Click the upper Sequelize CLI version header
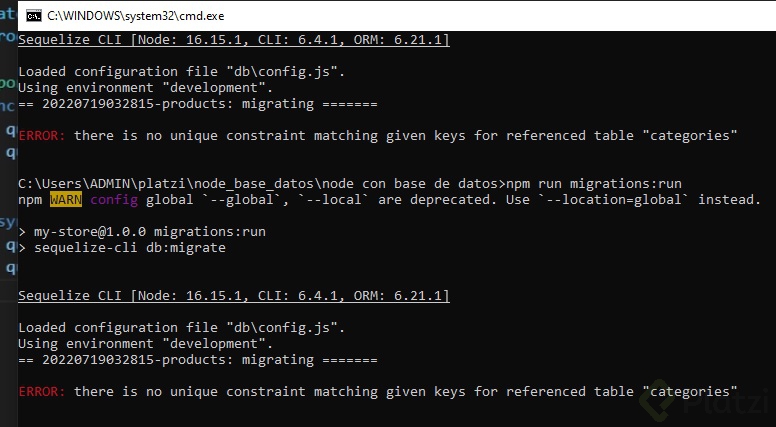 point(233,39)
